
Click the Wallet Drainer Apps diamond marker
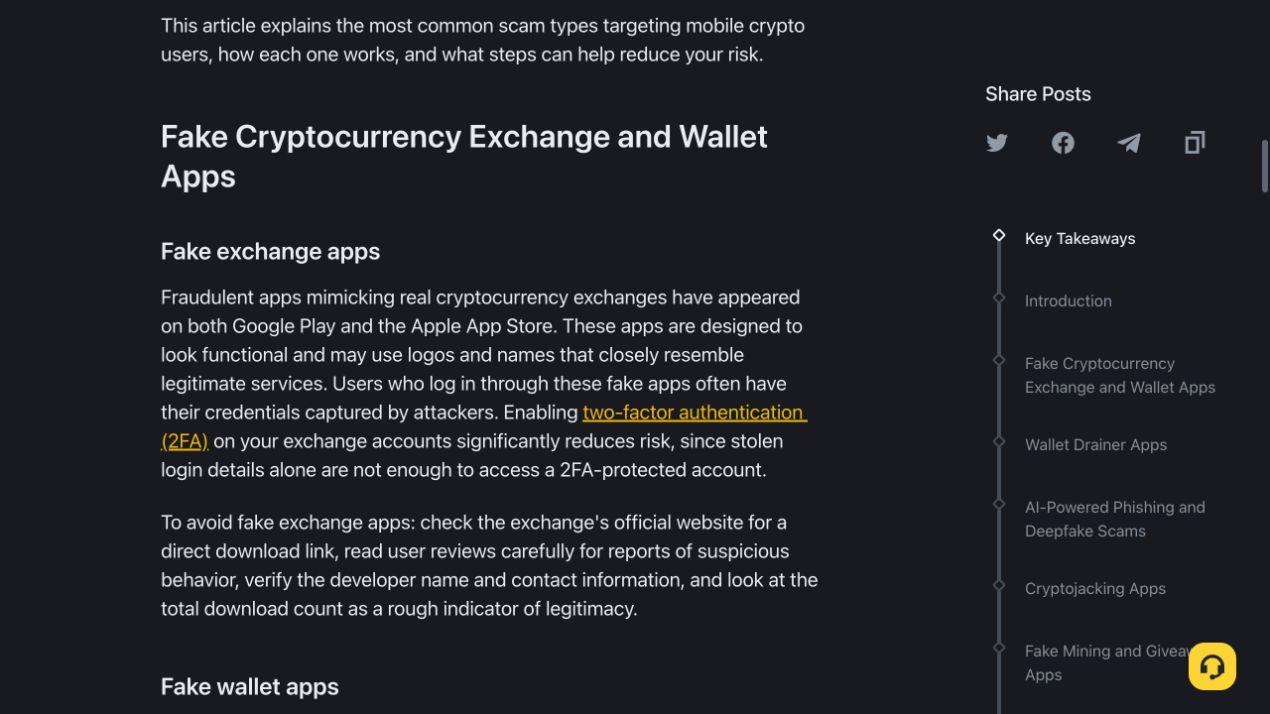(x=999, y=441)
